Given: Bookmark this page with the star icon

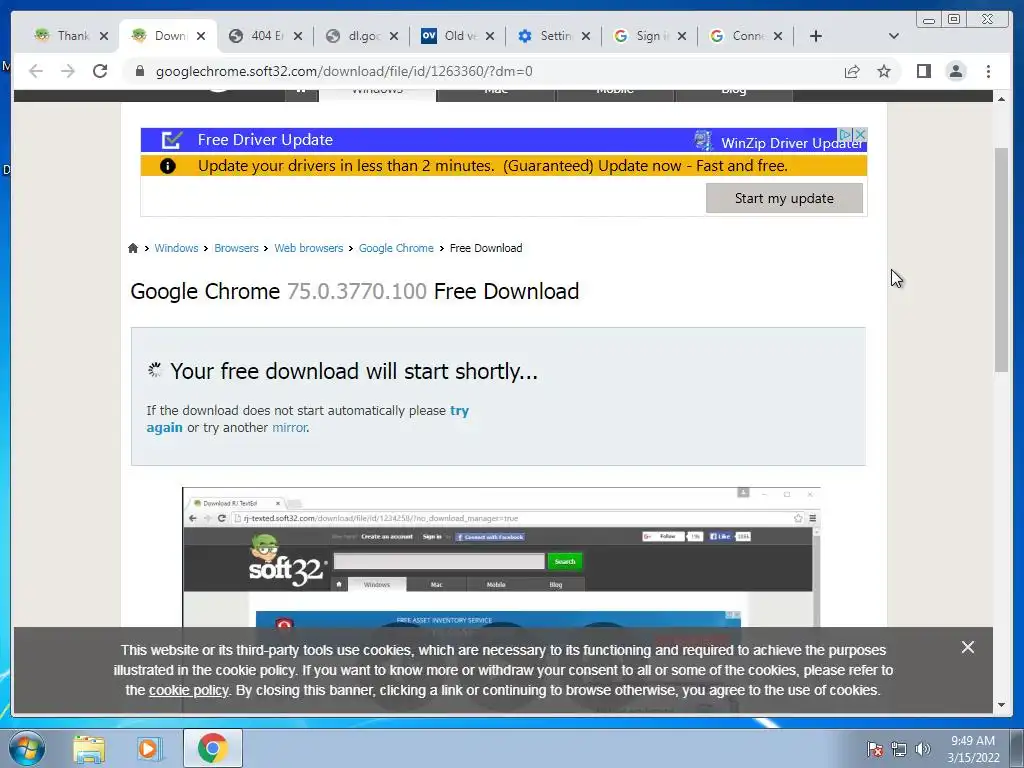Looking at the screenshot, I should [884, 71].
